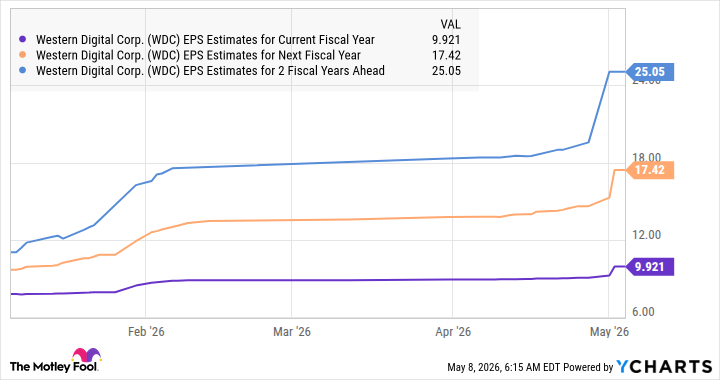The height and width of the screenshot is (380, 720).
Task: Click legend value 9.921
Action: point(446,40)
